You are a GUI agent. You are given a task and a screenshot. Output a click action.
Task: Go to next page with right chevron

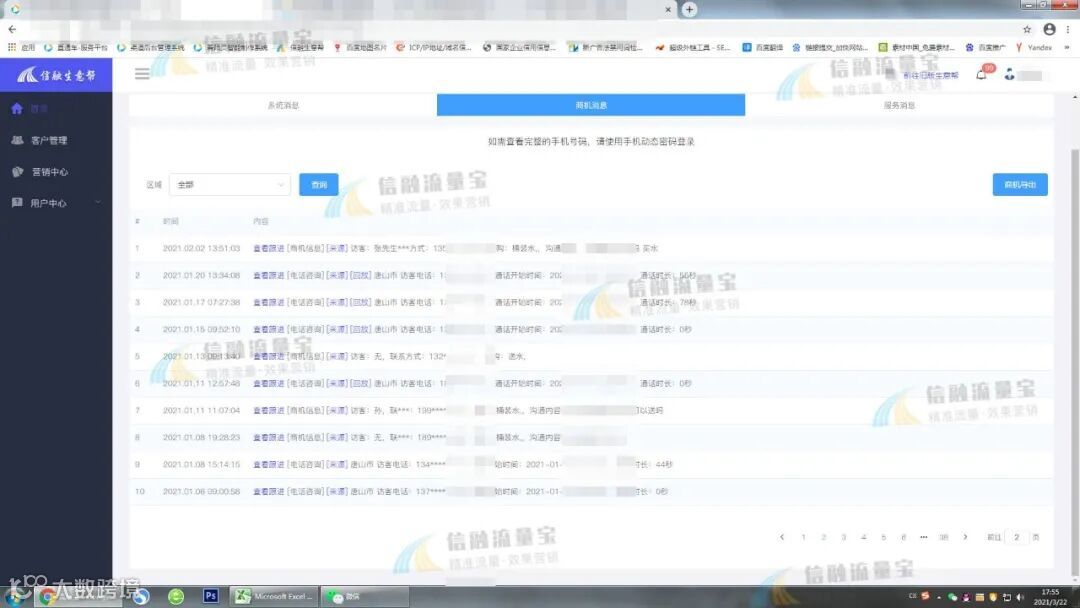(965, 537)
